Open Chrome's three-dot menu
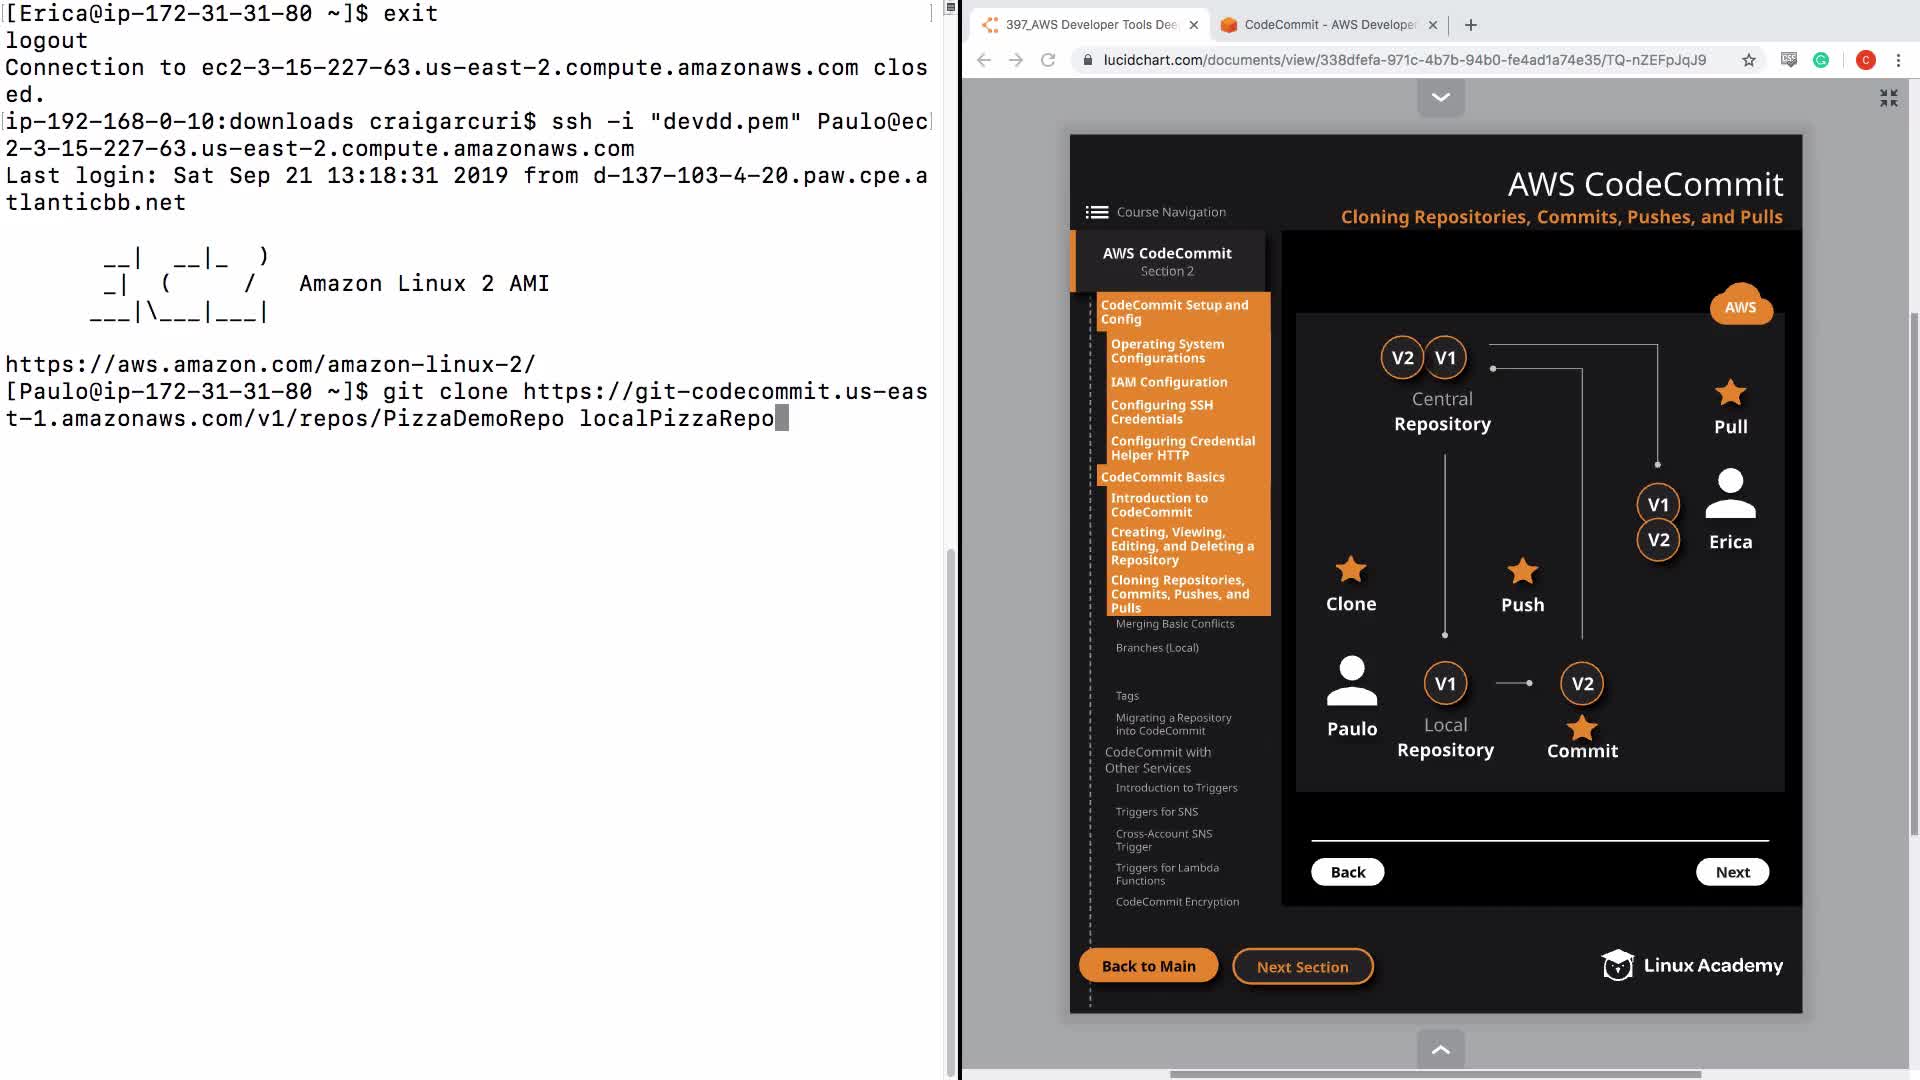Image resolution: width=1920 pixels, height=1080 pixels. tap(1898, 60)
